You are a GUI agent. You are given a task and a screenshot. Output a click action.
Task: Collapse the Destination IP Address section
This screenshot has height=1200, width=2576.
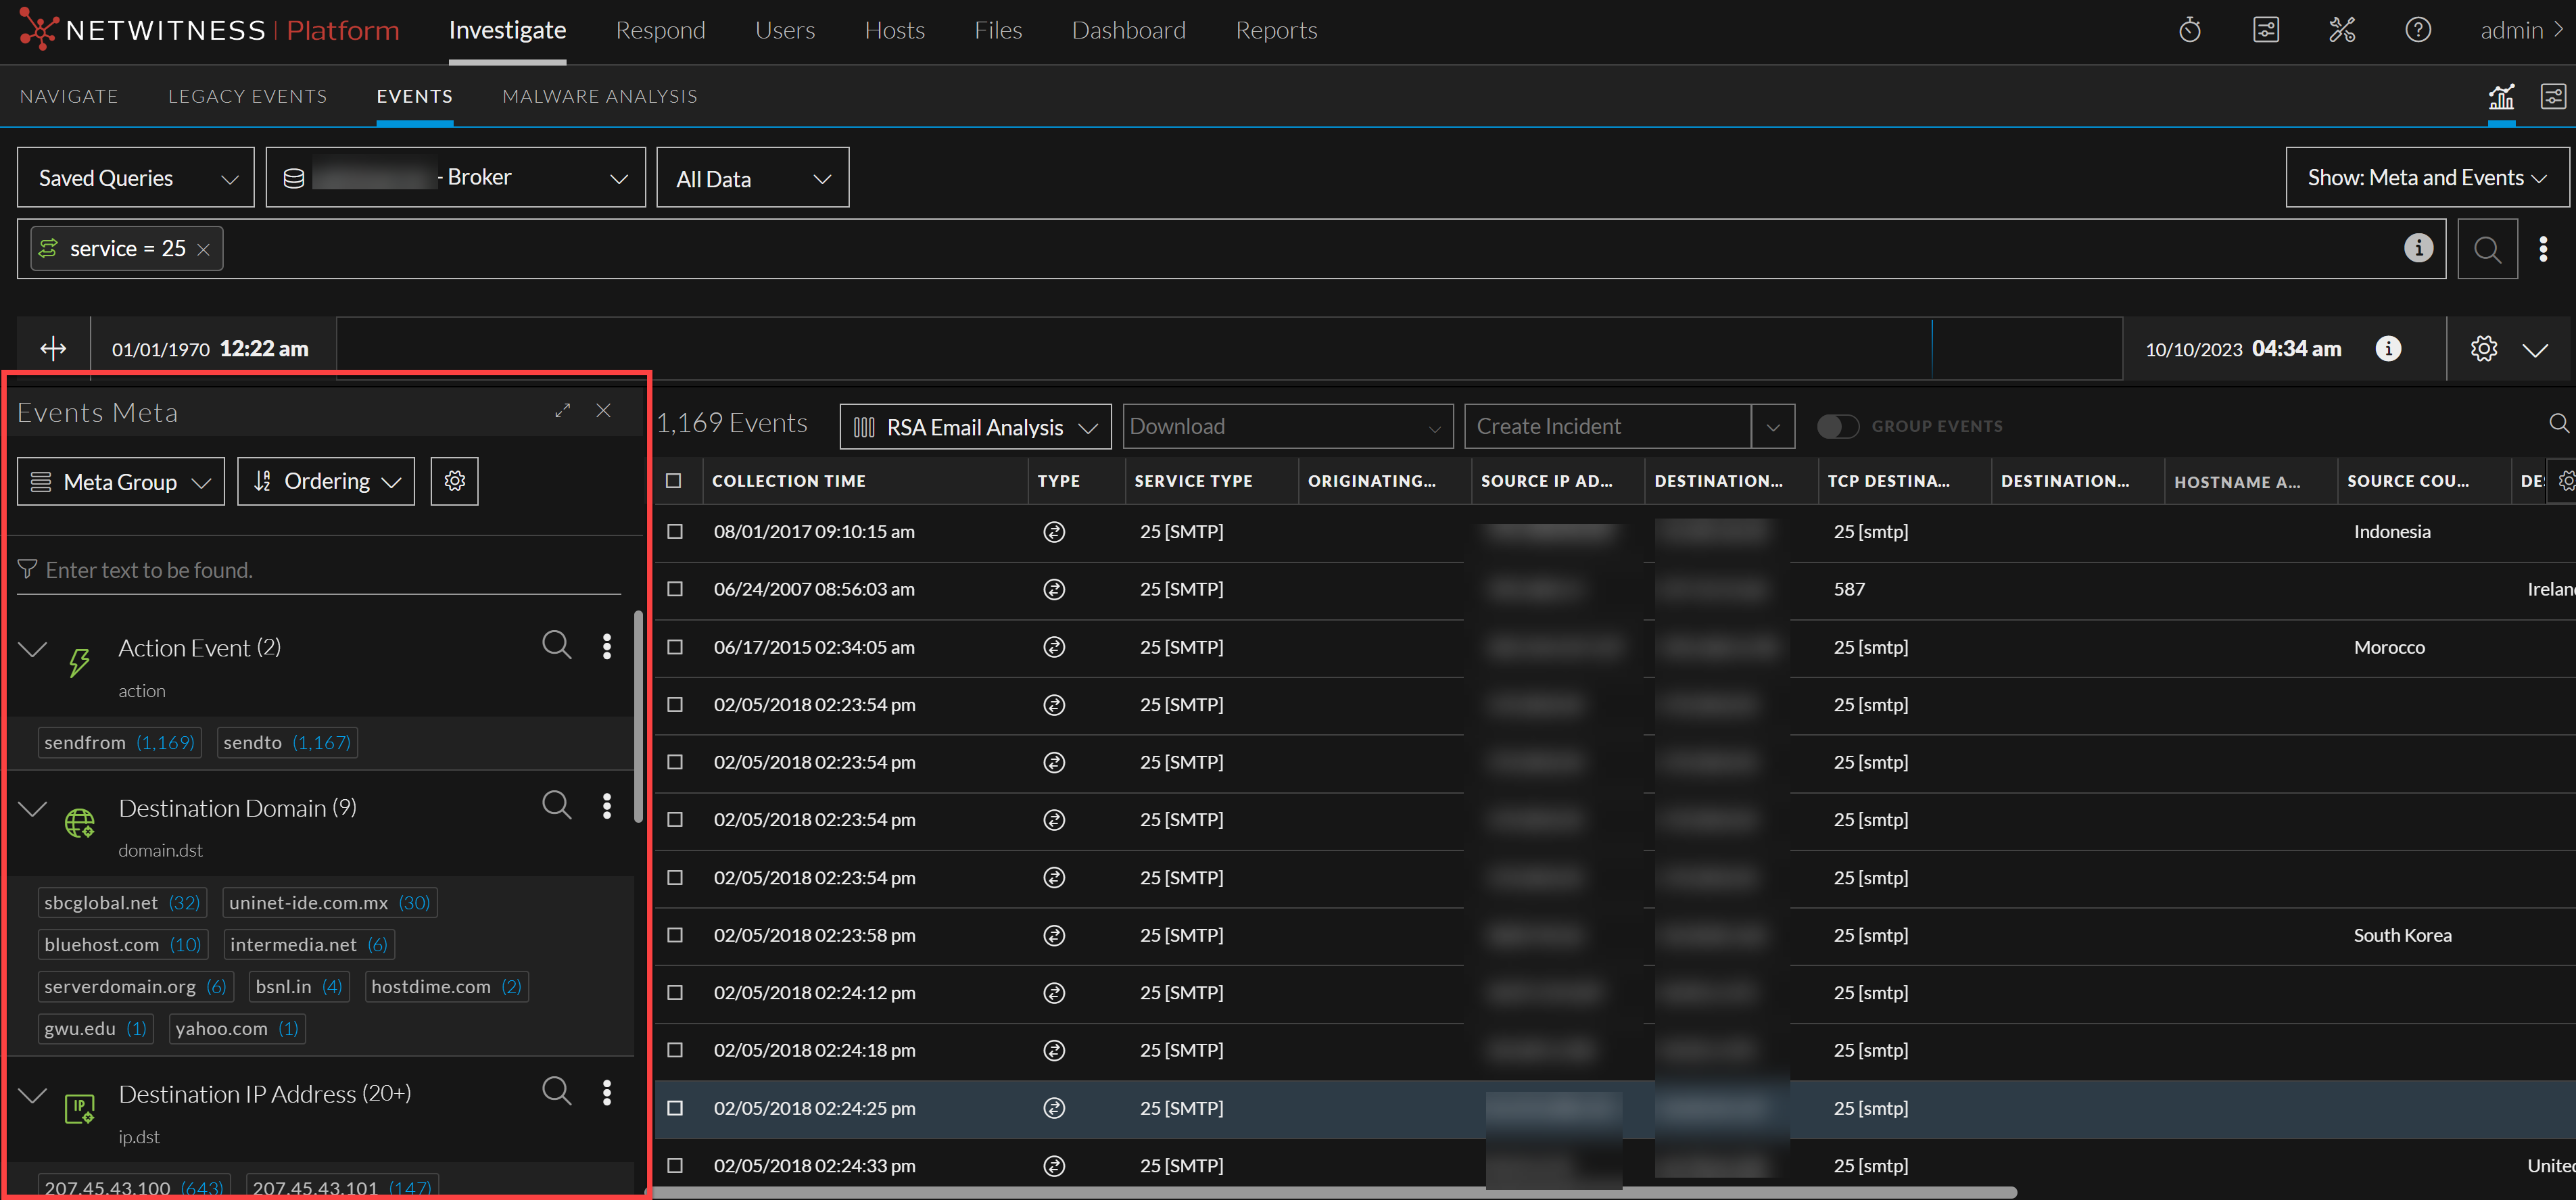[33, 1094]
